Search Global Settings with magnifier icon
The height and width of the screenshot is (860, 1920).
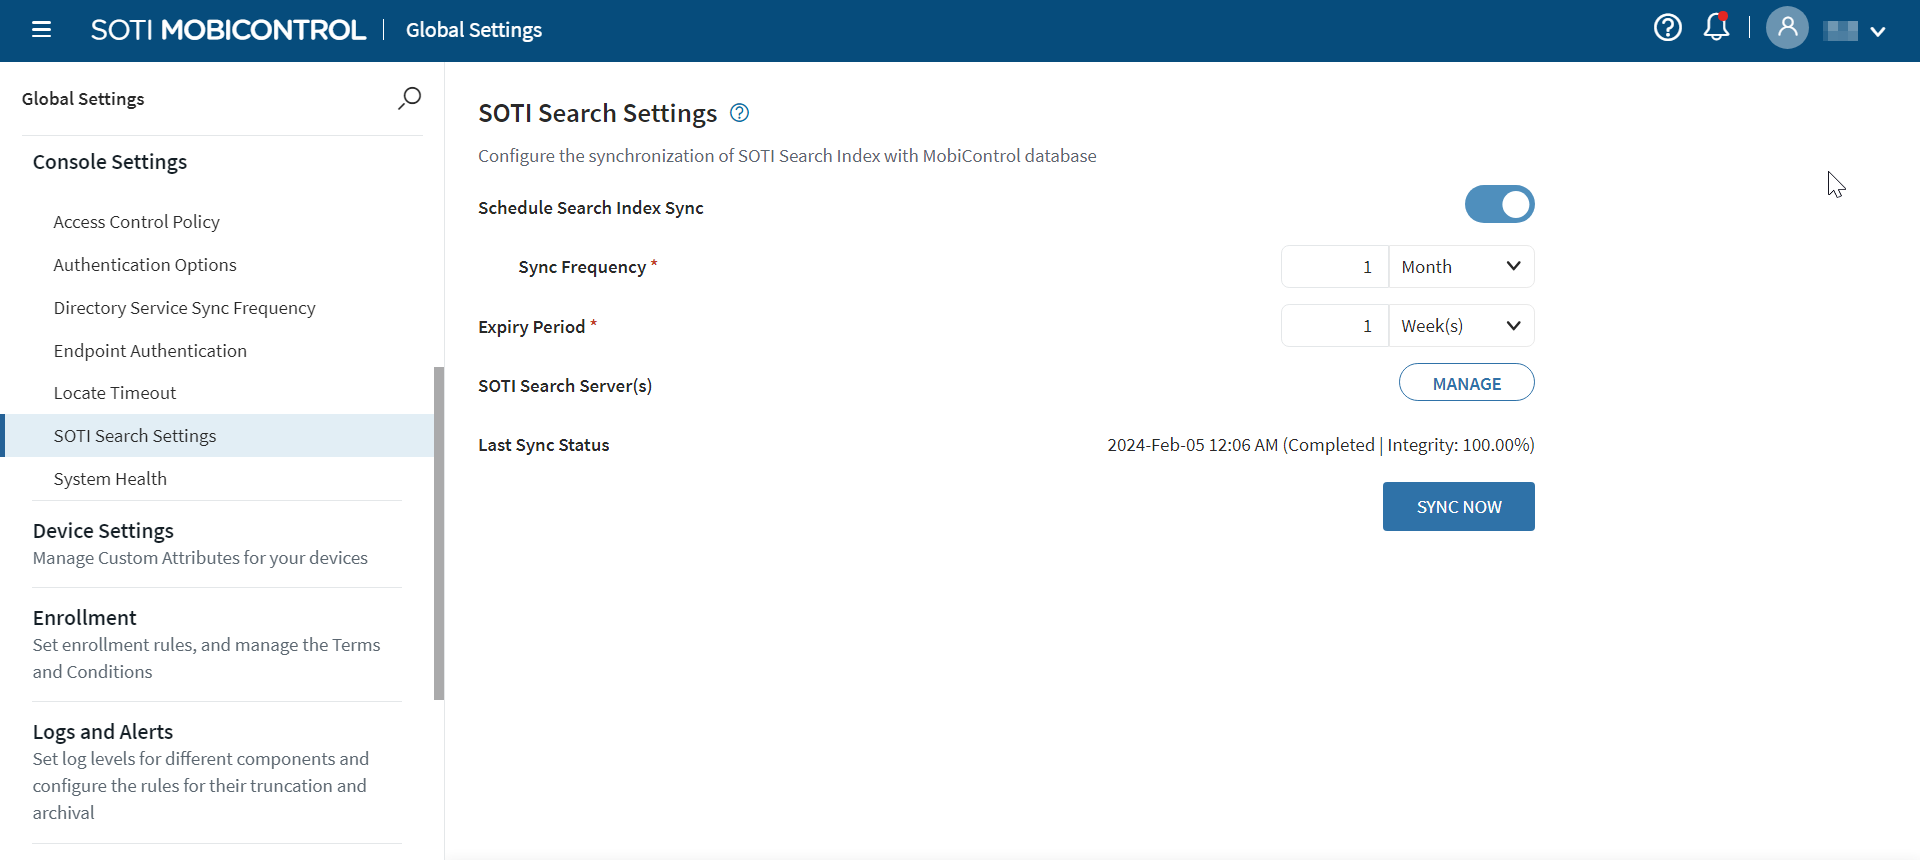click(x=409, y=98)
